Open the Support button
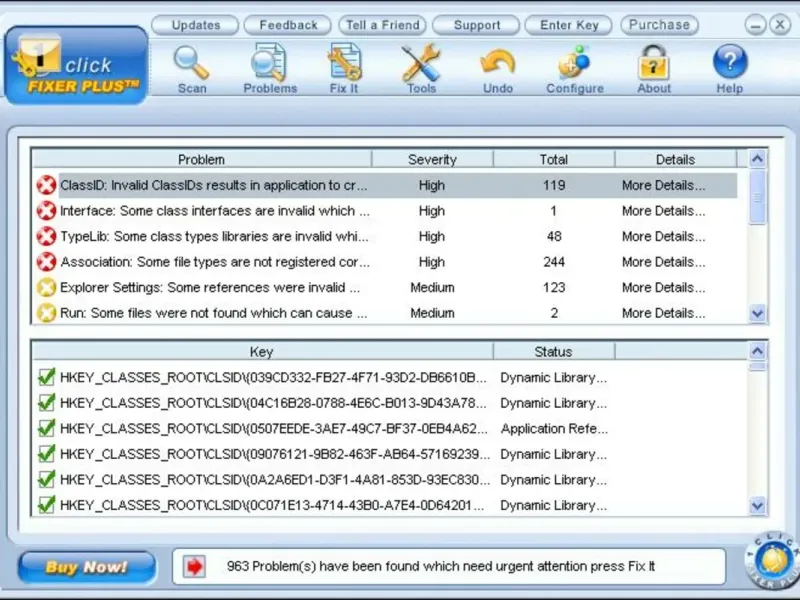Screen dimensions: 800x600 [x=477, y=25]
